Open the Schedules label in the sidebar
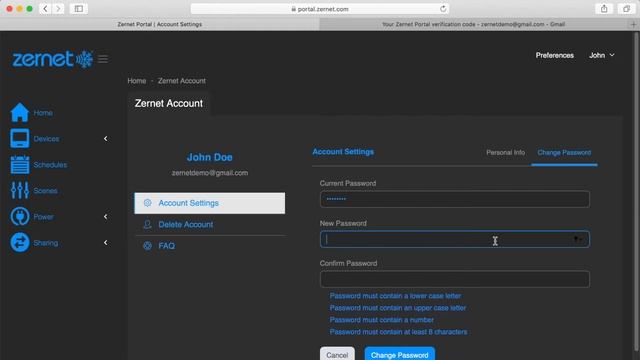The height and width of the screenshot is (360, 640). 50,165
